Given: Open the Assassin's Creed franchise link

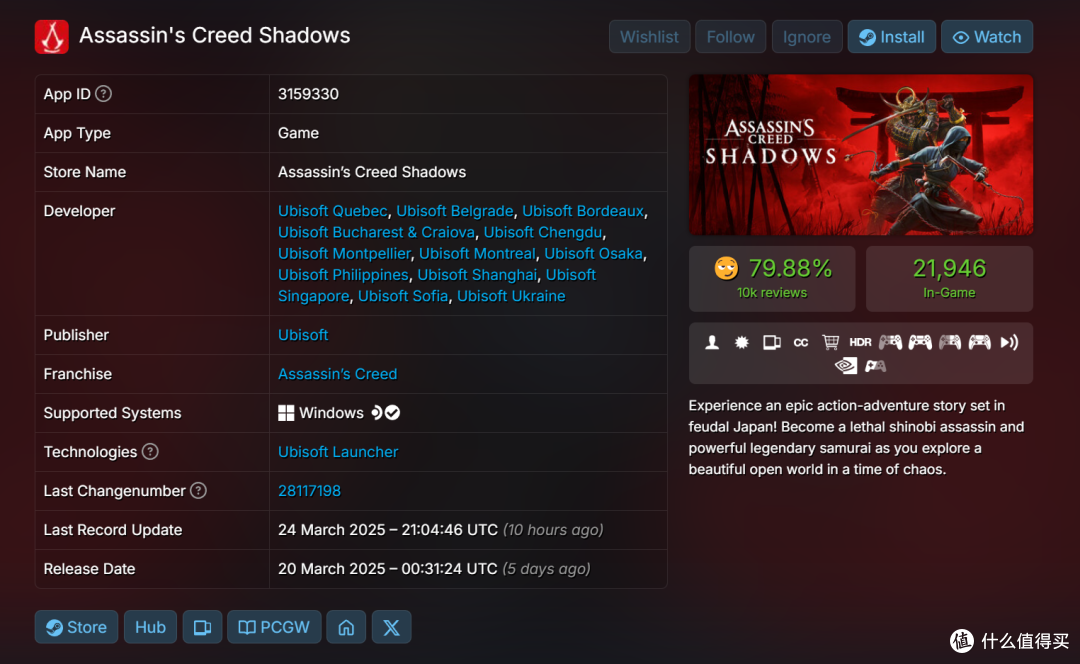Looking at the screenshot, I should pos(338,374).
